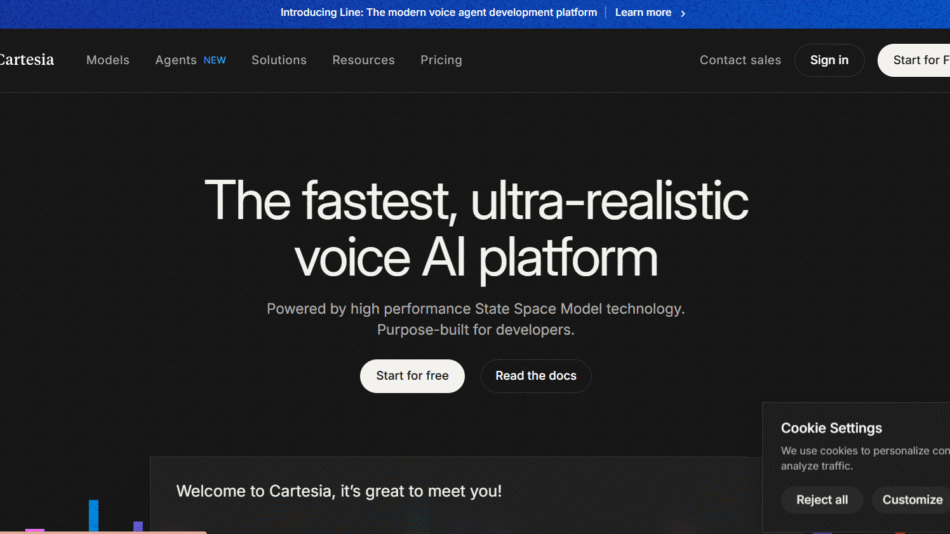Click the NEW badge beside Agents

coord(214,61)
